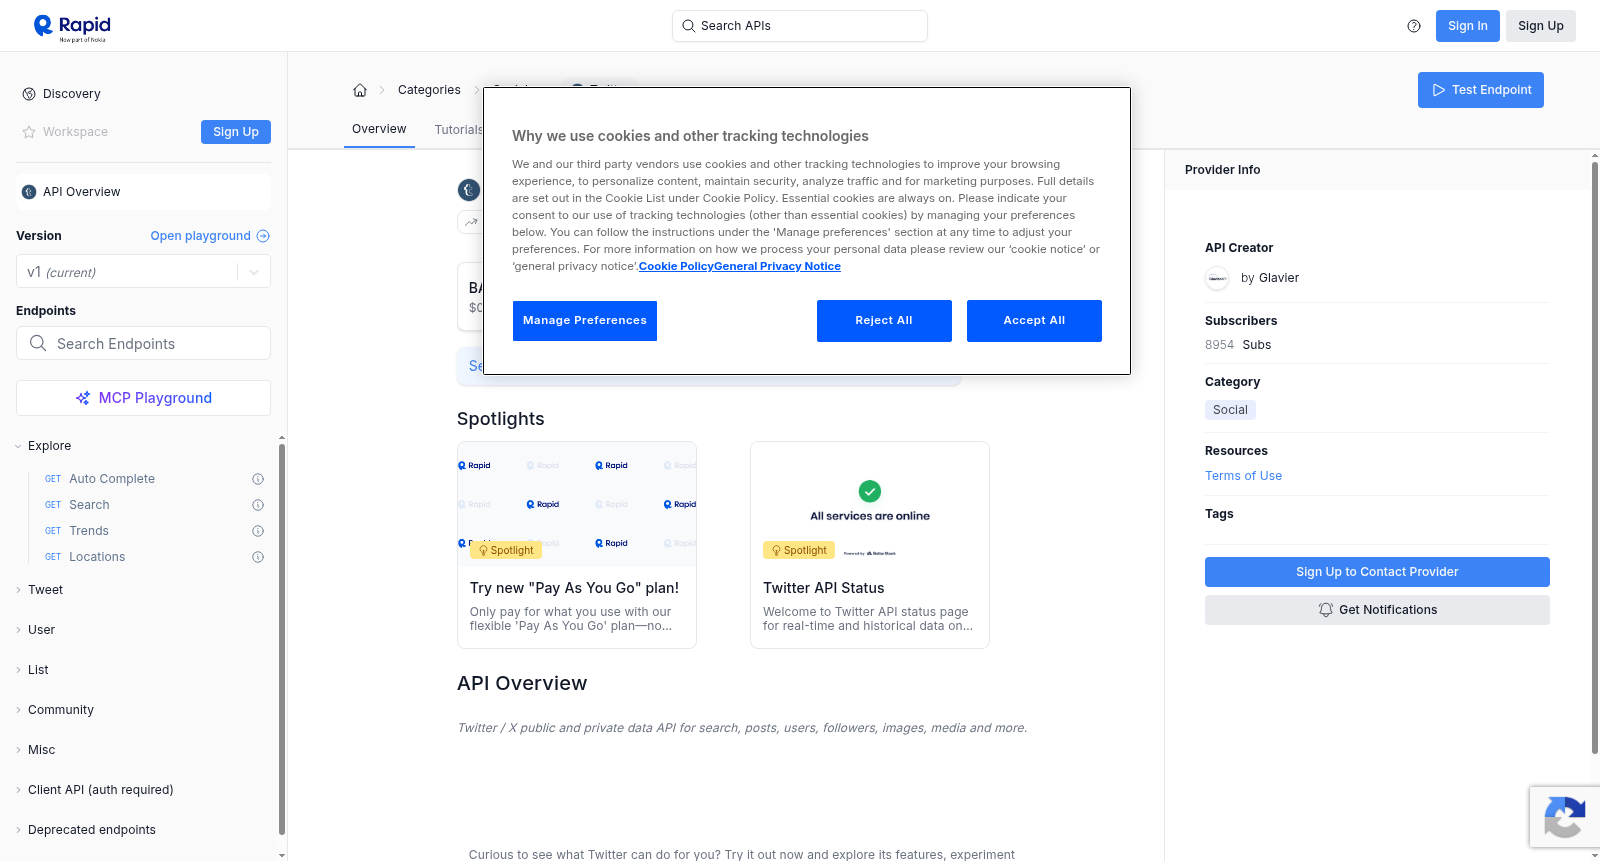Click the Sign In button
The image size is (1600, 861).
click(x=1468, y=26)
